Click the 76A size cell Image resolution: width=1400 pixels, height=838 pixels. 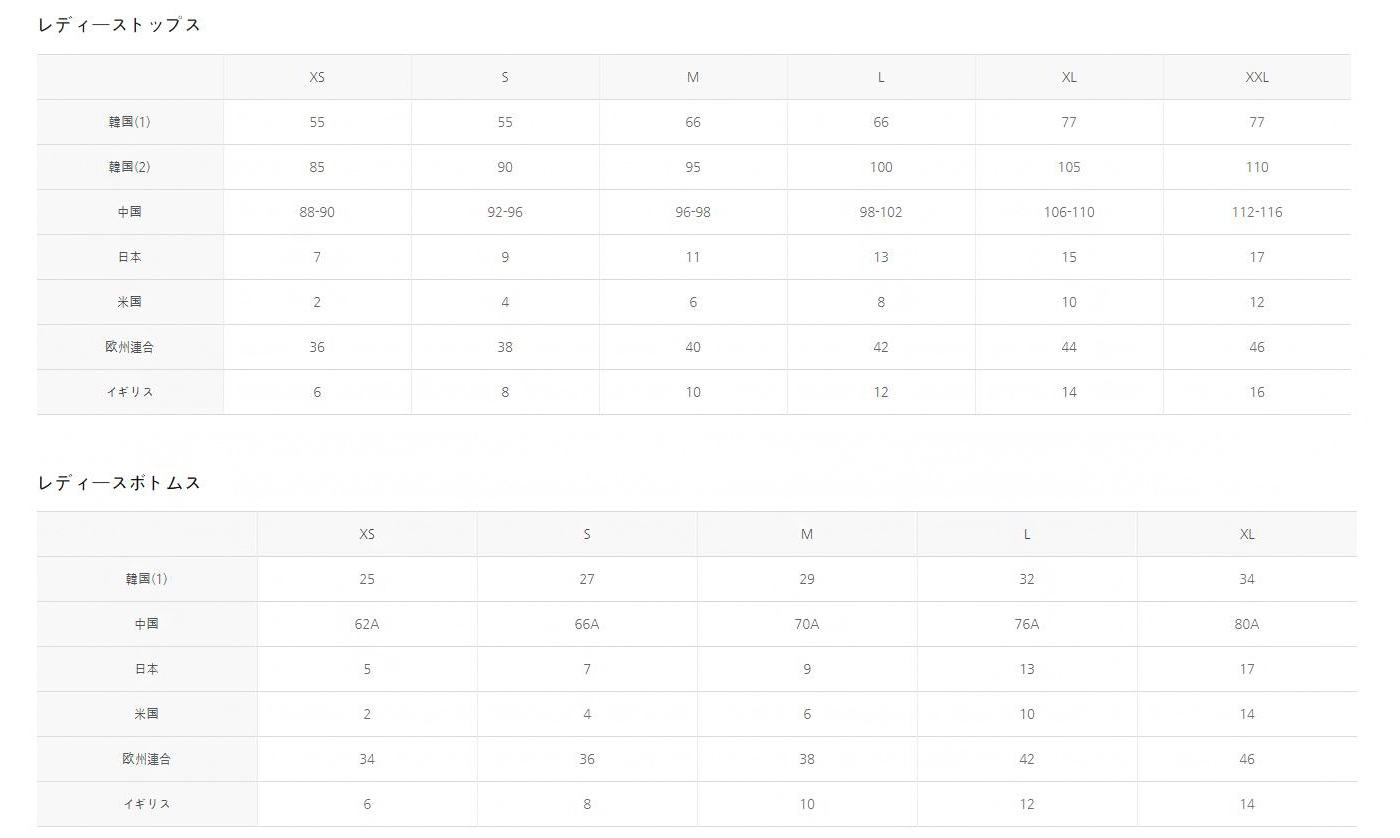point(1027,624)
